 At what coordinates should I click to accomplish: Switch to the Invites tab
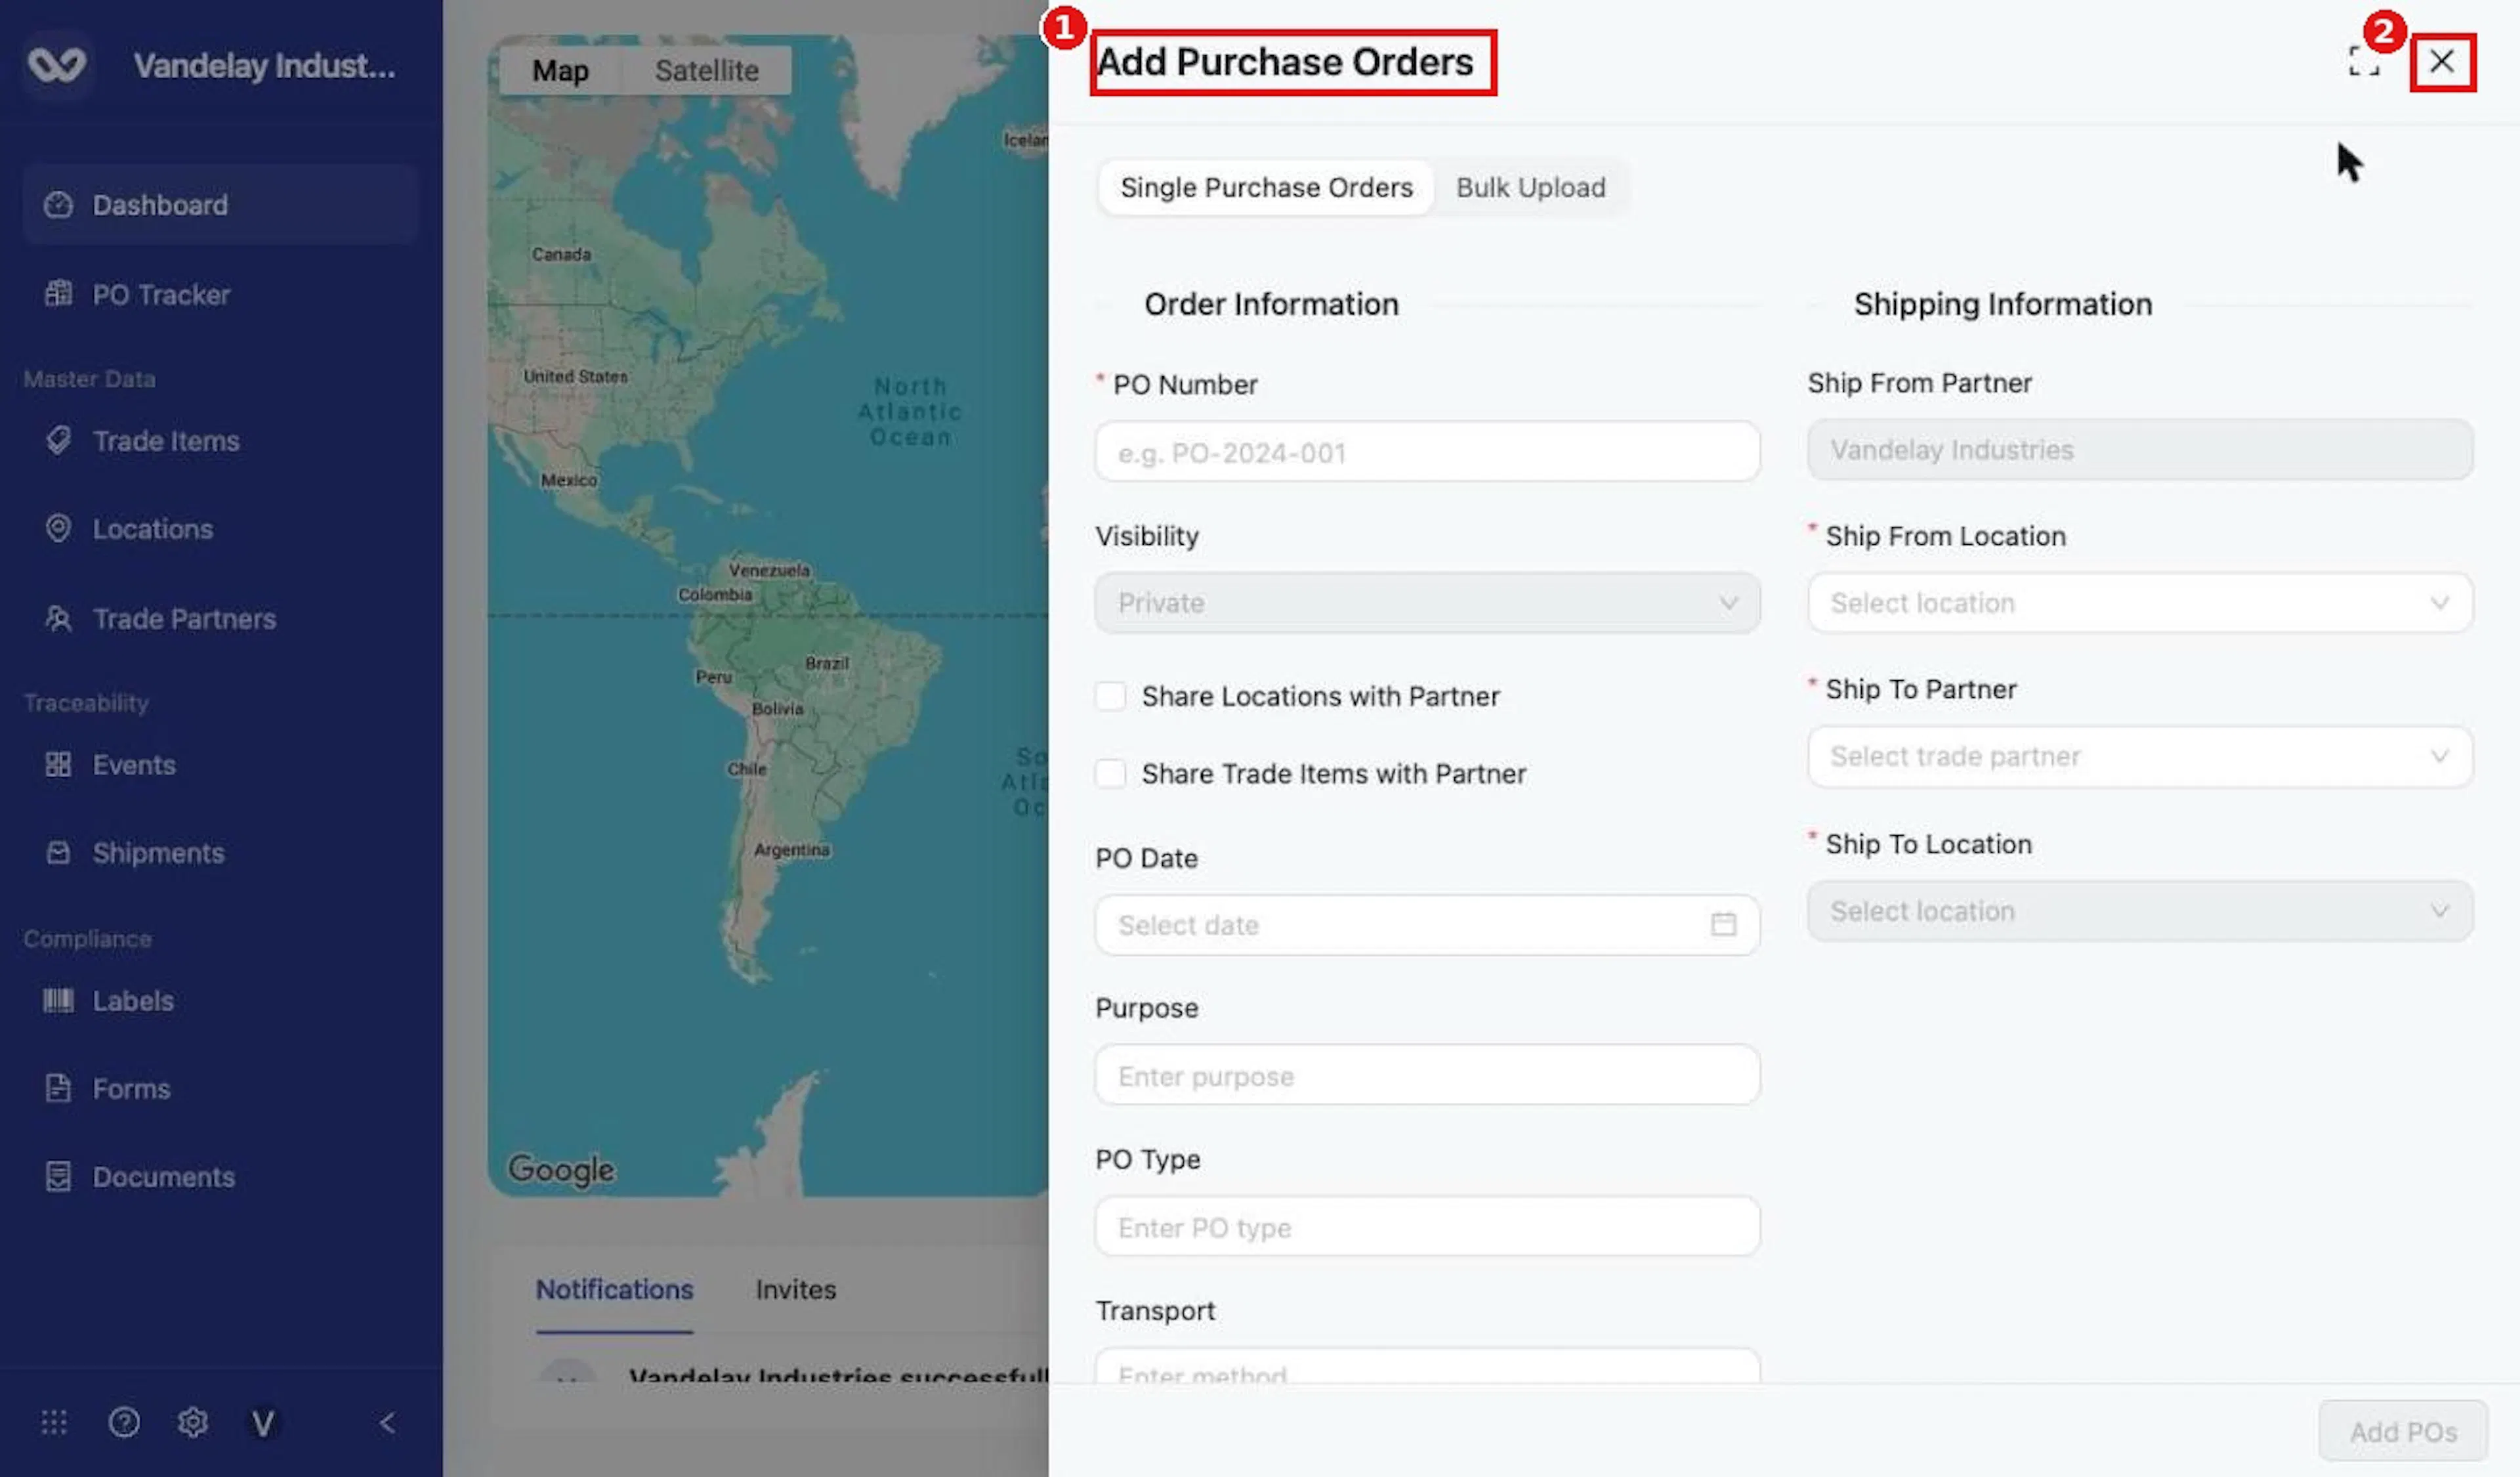[x=796, y=1290]
